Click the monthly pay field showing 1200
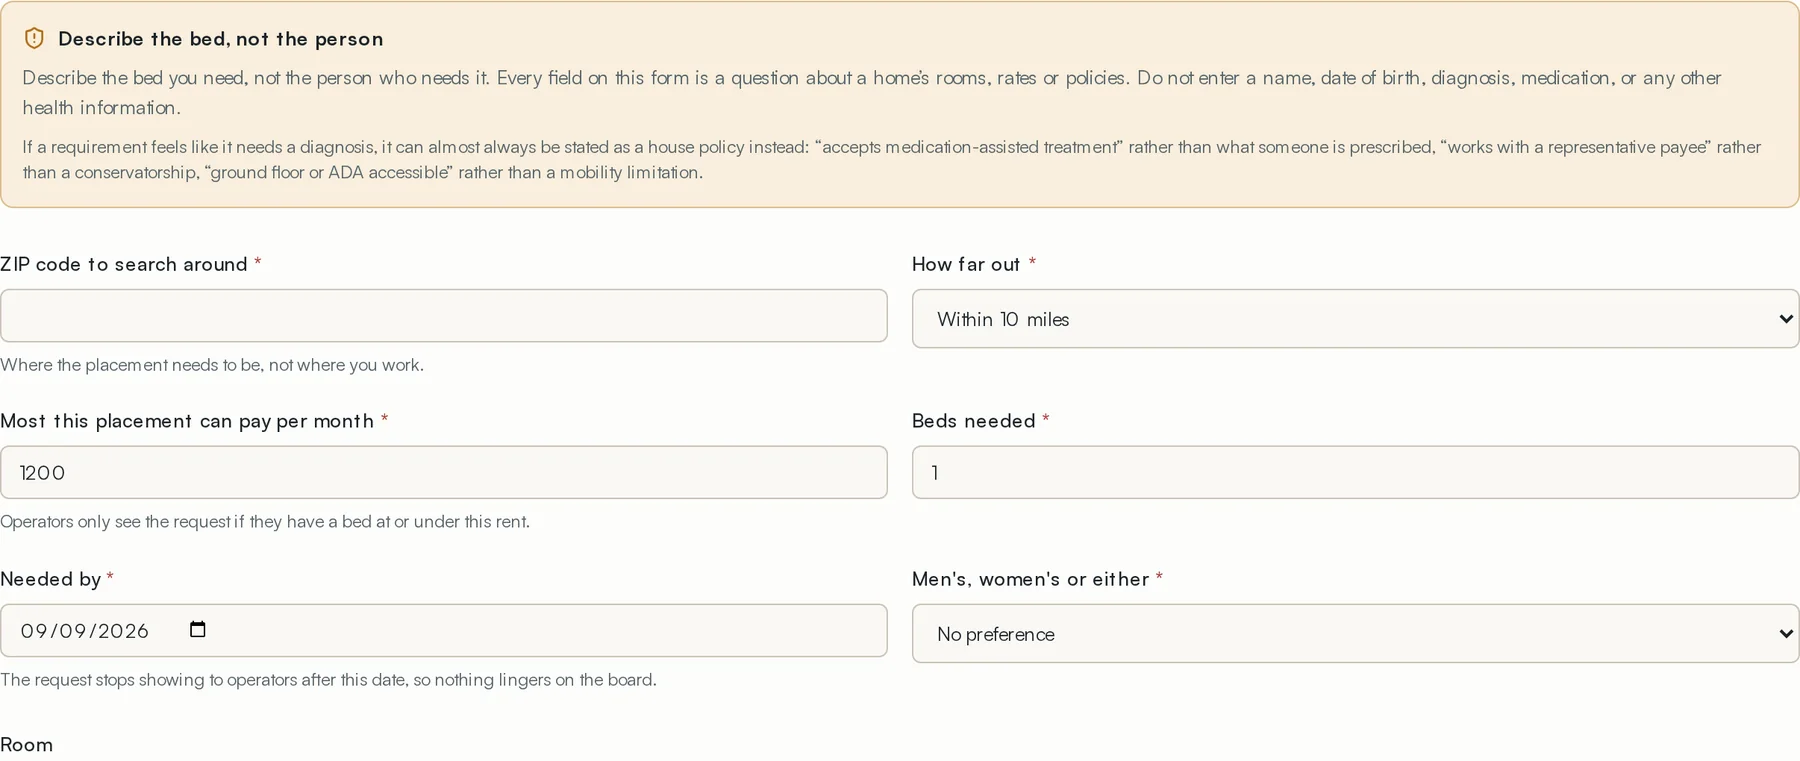The width and height of the screenshot is (1800, 761). tap(444, 472)
